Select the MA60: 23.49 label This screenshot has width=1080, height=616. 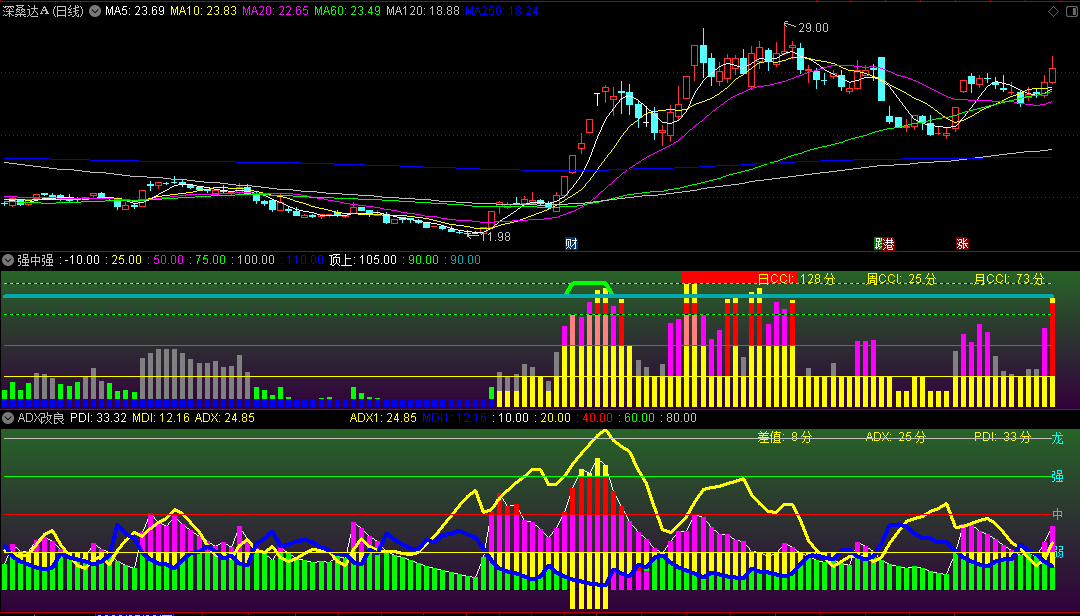click(347, 11)
